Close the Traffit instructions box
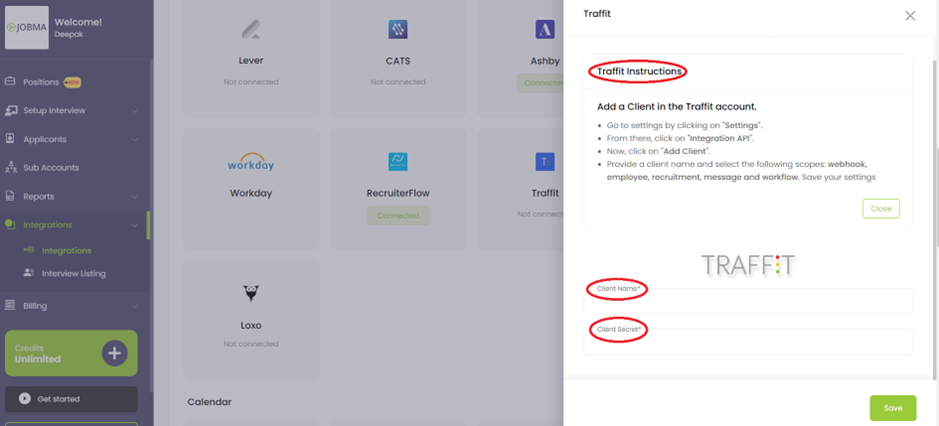Image resolution: width=939 pixels, height=426 pixels. 881,209
